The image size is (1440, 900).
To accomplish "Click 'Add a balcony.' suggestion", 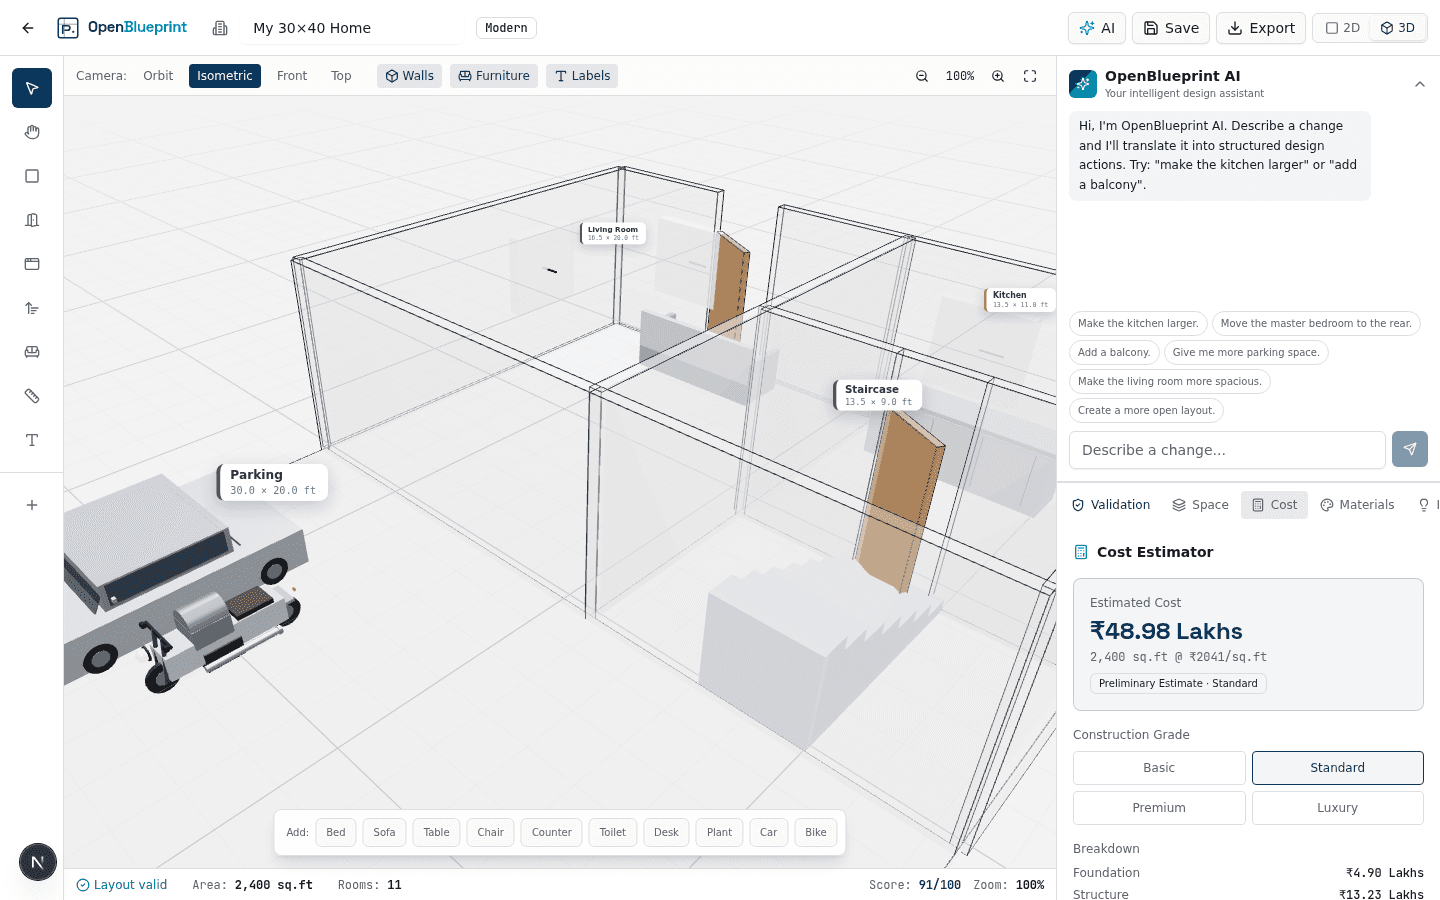I will (x=1114, y=352).
